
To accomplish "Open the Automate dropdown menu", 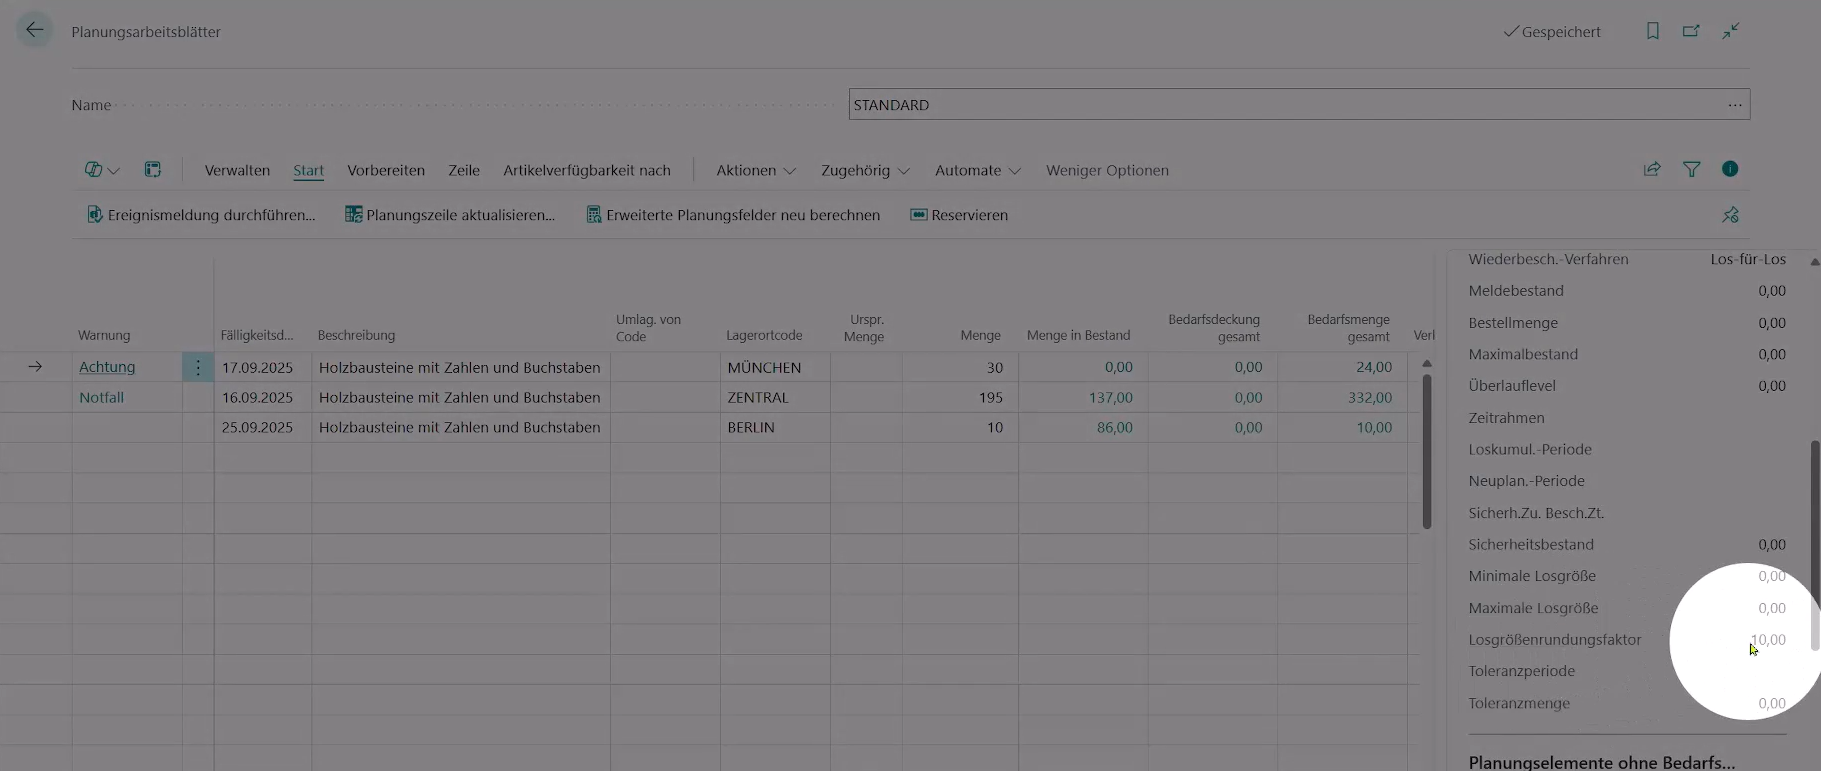I will click(977, 170).
